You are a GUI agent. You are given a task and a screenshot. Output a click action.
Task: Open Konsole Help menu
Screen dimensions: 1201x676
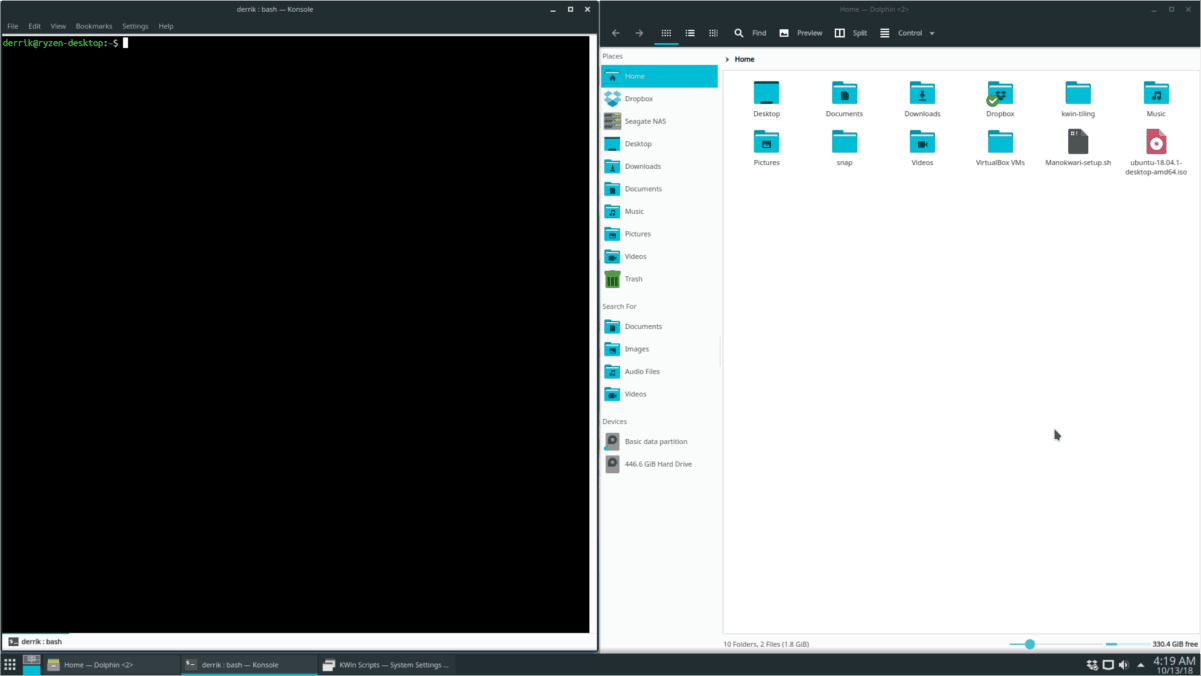tap(166, 26)
